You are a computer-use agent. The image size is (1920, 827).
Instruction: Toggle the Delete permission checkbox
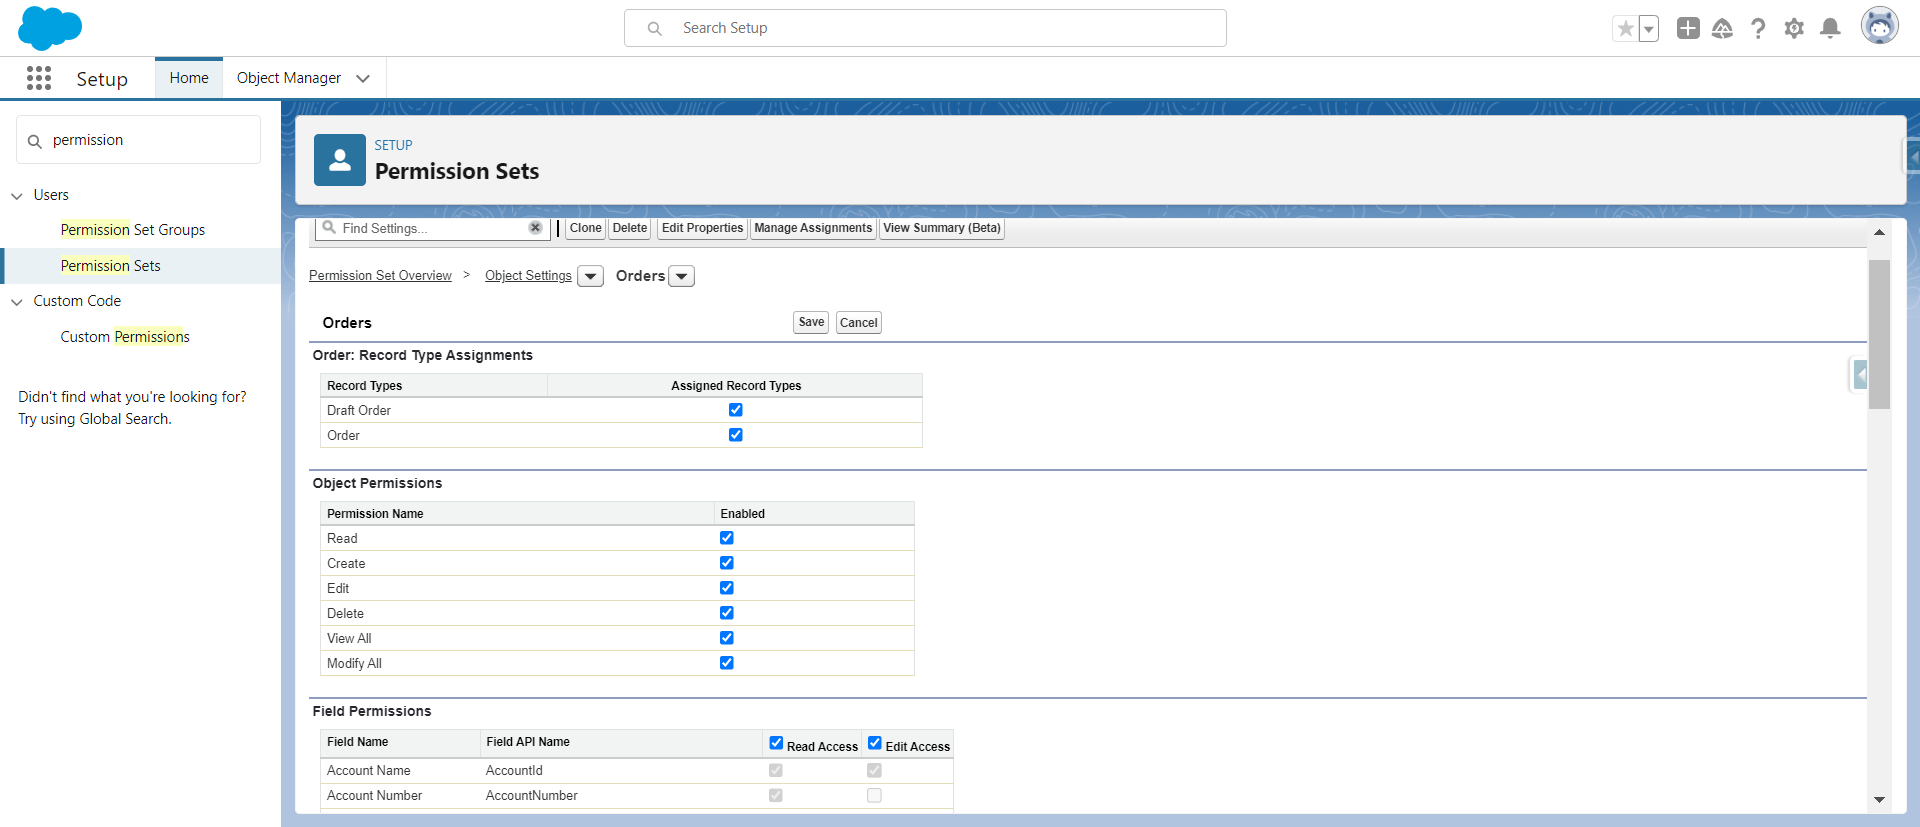point(727,613)
